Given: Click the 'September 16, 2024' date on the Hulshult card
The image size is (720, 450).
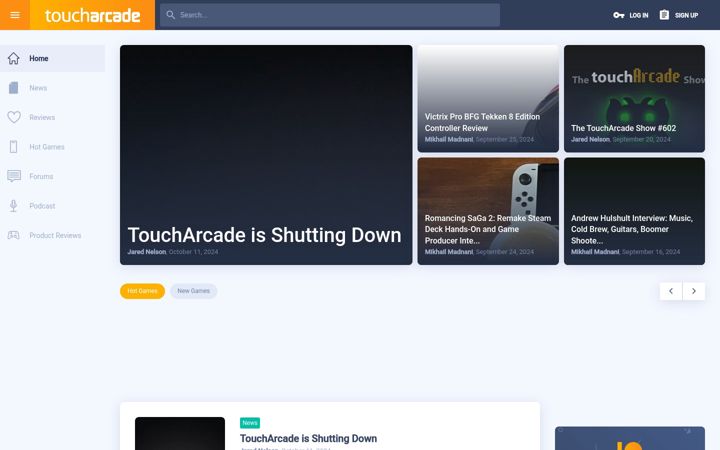Looking at the screenshot, I should point(651,252).
